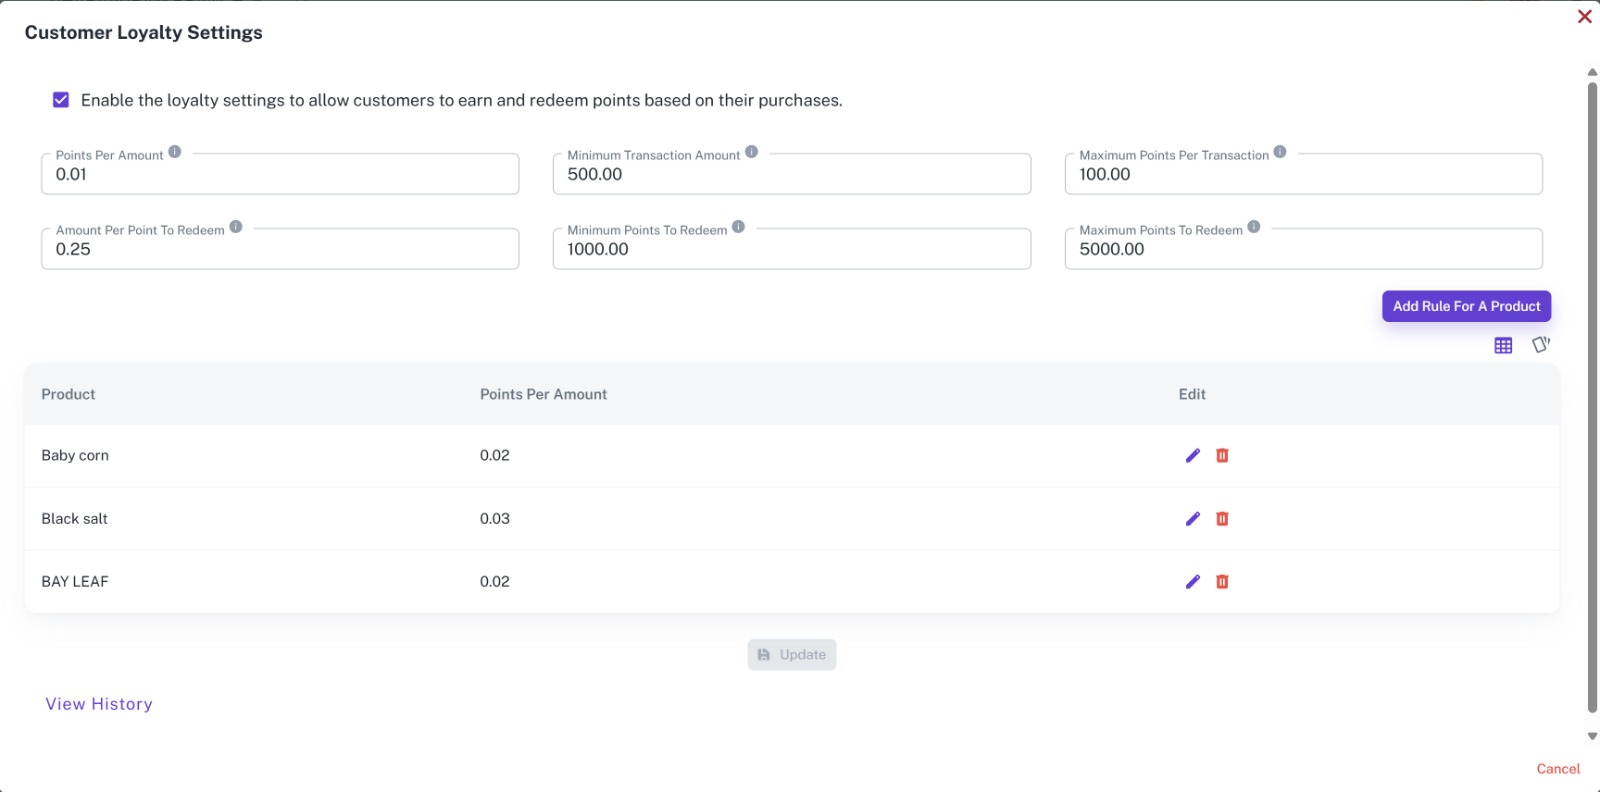Delete the Baby corn product rule
1600x792 pixels.
pyautogui.click(x=1222, y=455)
